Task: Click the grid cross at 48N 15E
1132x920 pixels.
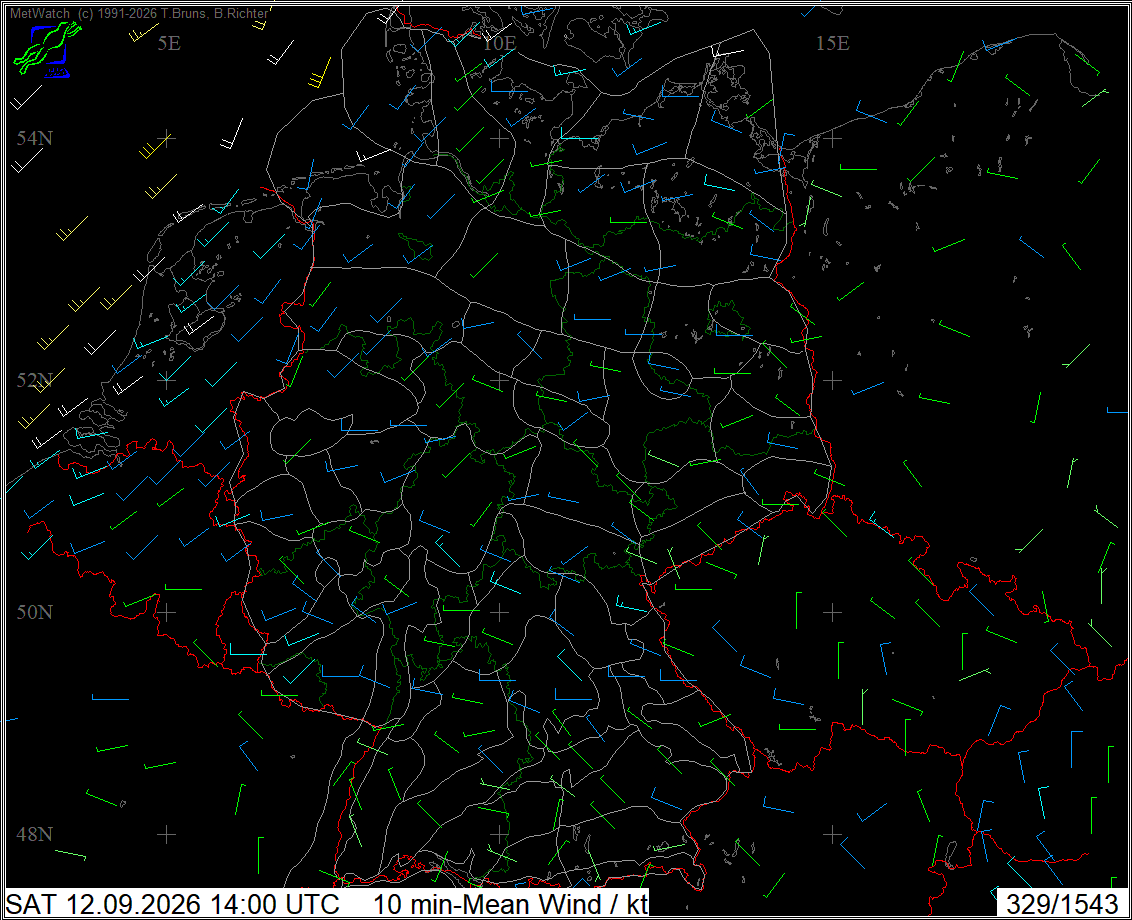Action: (832, 834)
